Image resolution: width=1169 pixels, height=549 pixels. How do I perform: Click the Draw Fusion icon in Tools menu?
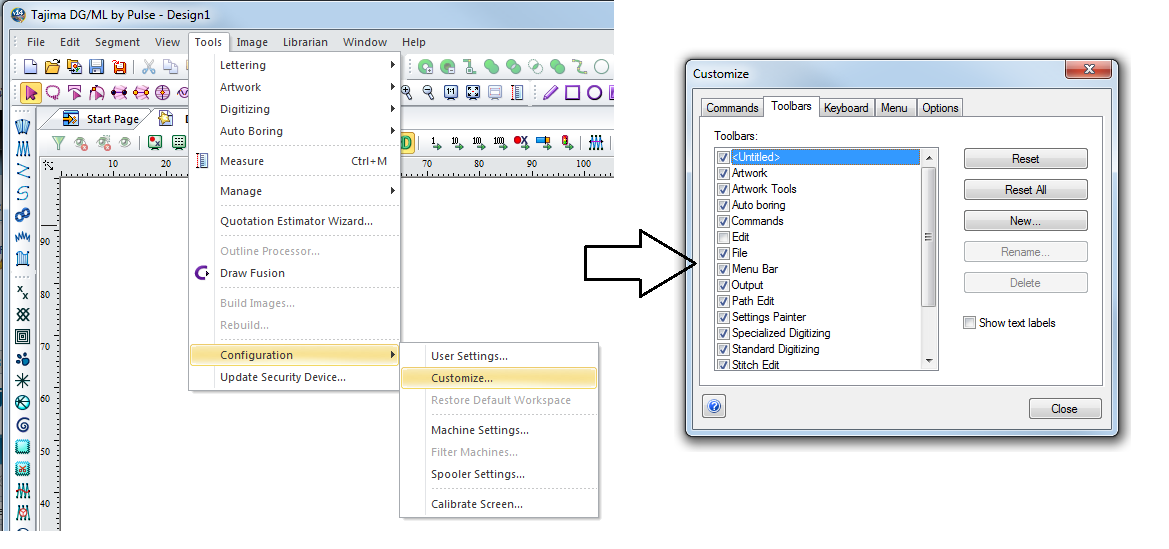202,273
